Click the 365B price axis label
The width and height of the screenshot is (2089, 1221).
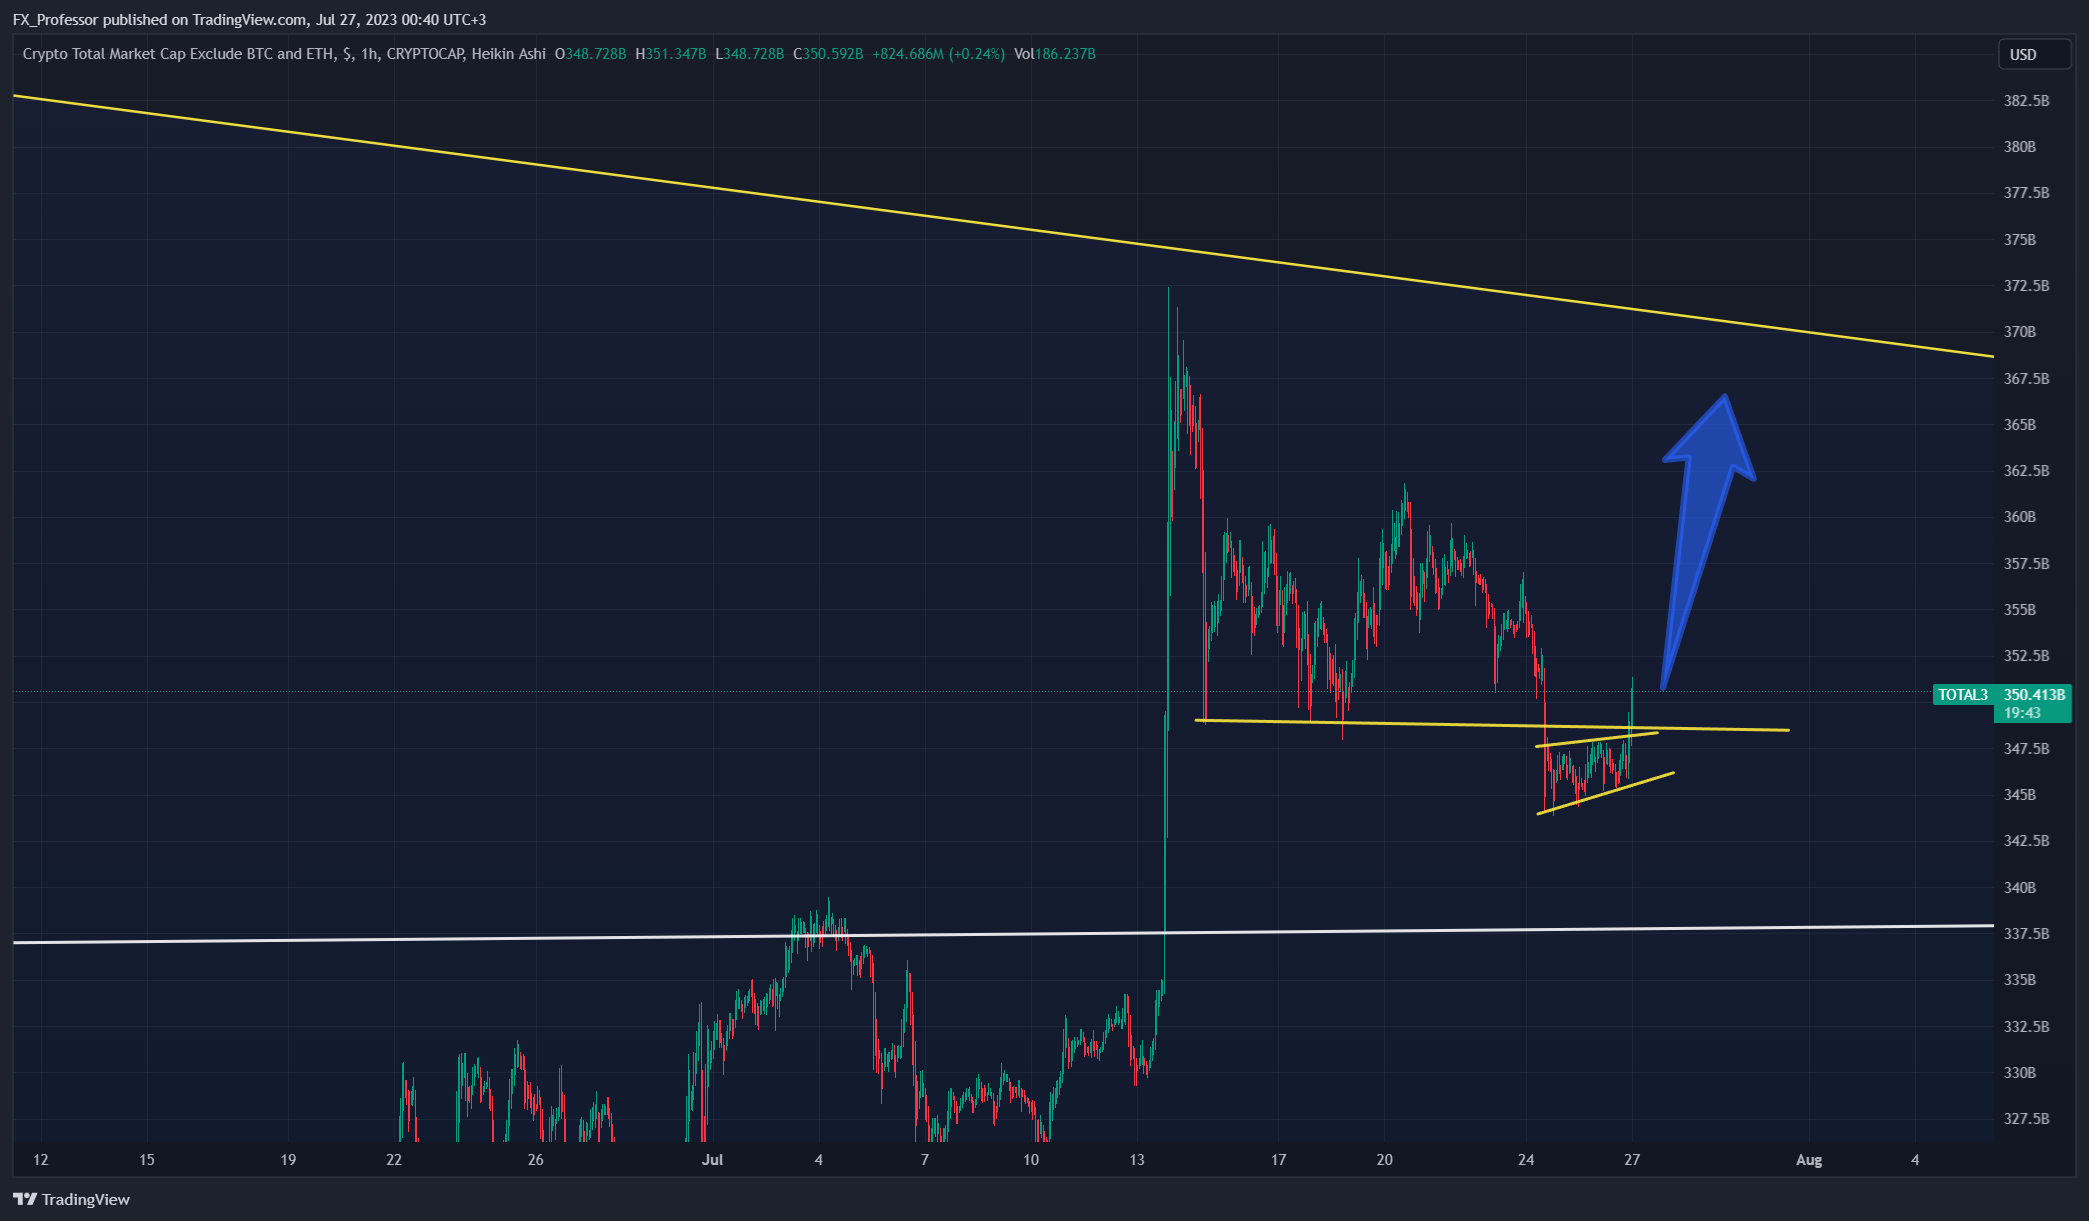click(x=2019, y=425)
